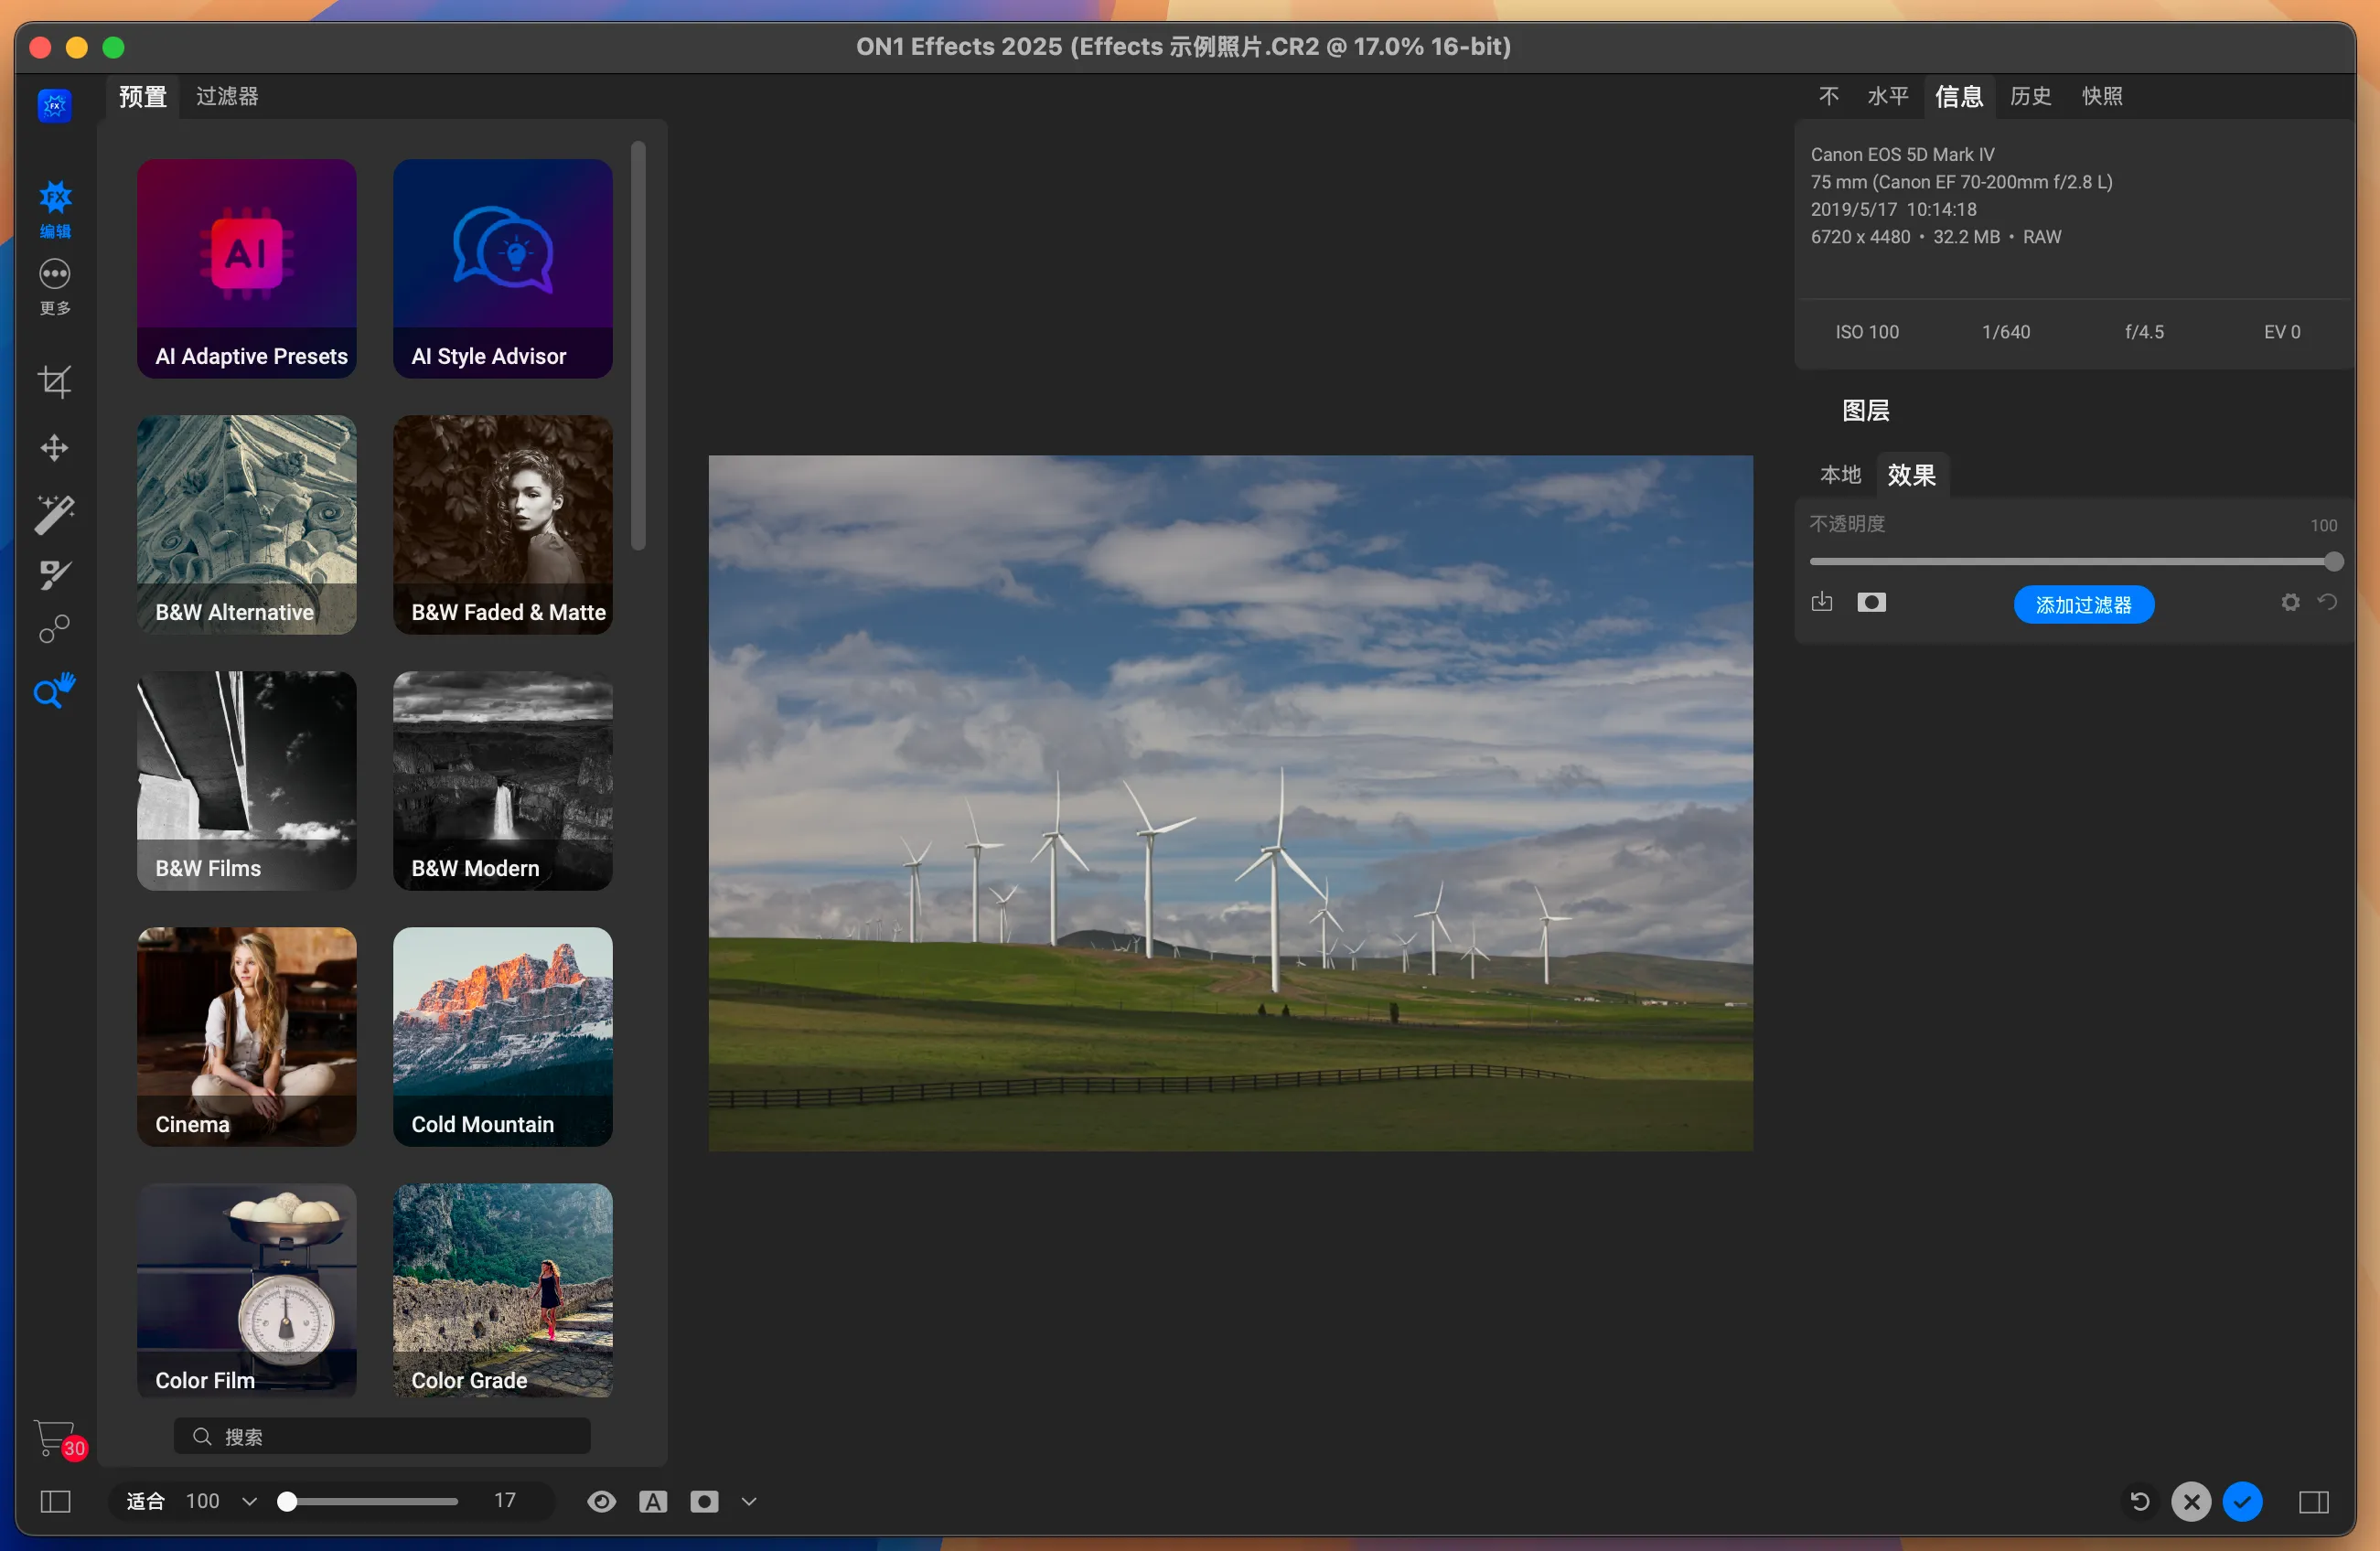Select the Crop tool in the sidebar
Image resolution: width=2380 pixels, height=1551 pixels.
pos(54,381)
